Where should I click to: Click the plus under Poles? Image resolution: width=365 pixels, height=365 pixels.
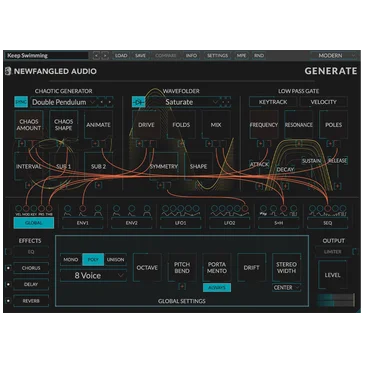[x=330, y=144]
